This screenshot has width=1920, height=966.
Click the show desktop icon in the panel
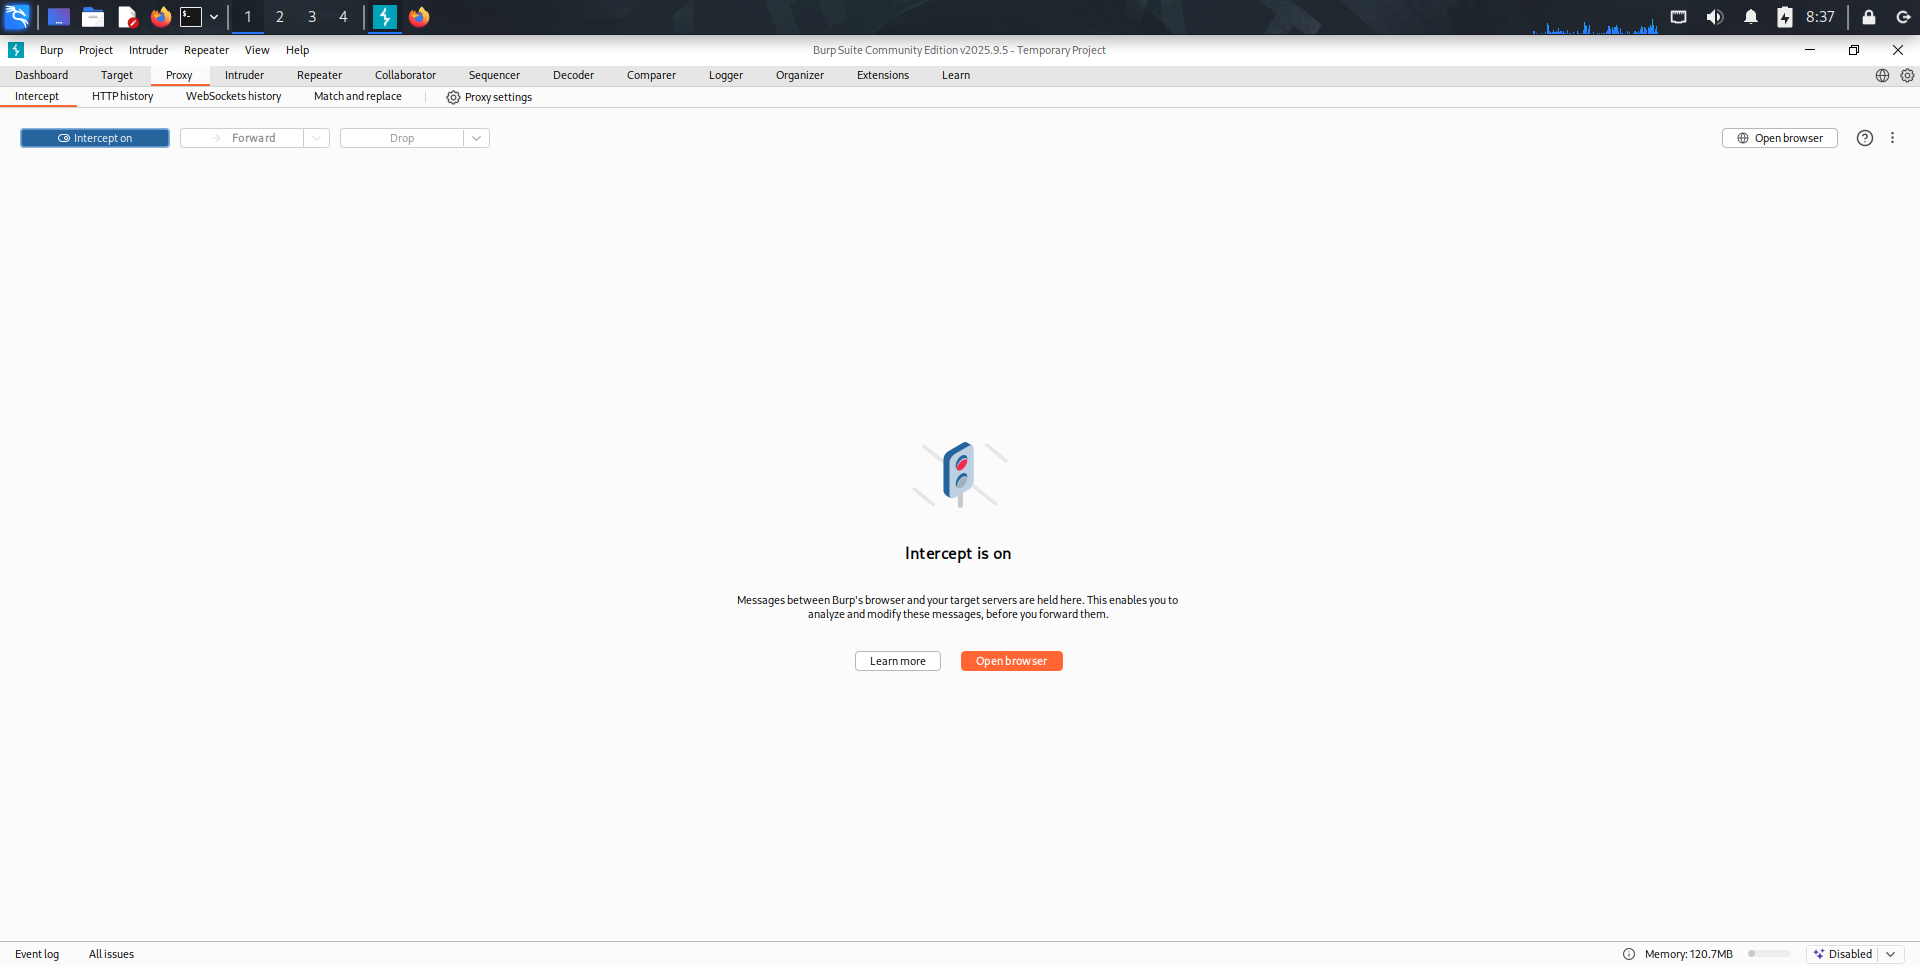pos(59,17)
